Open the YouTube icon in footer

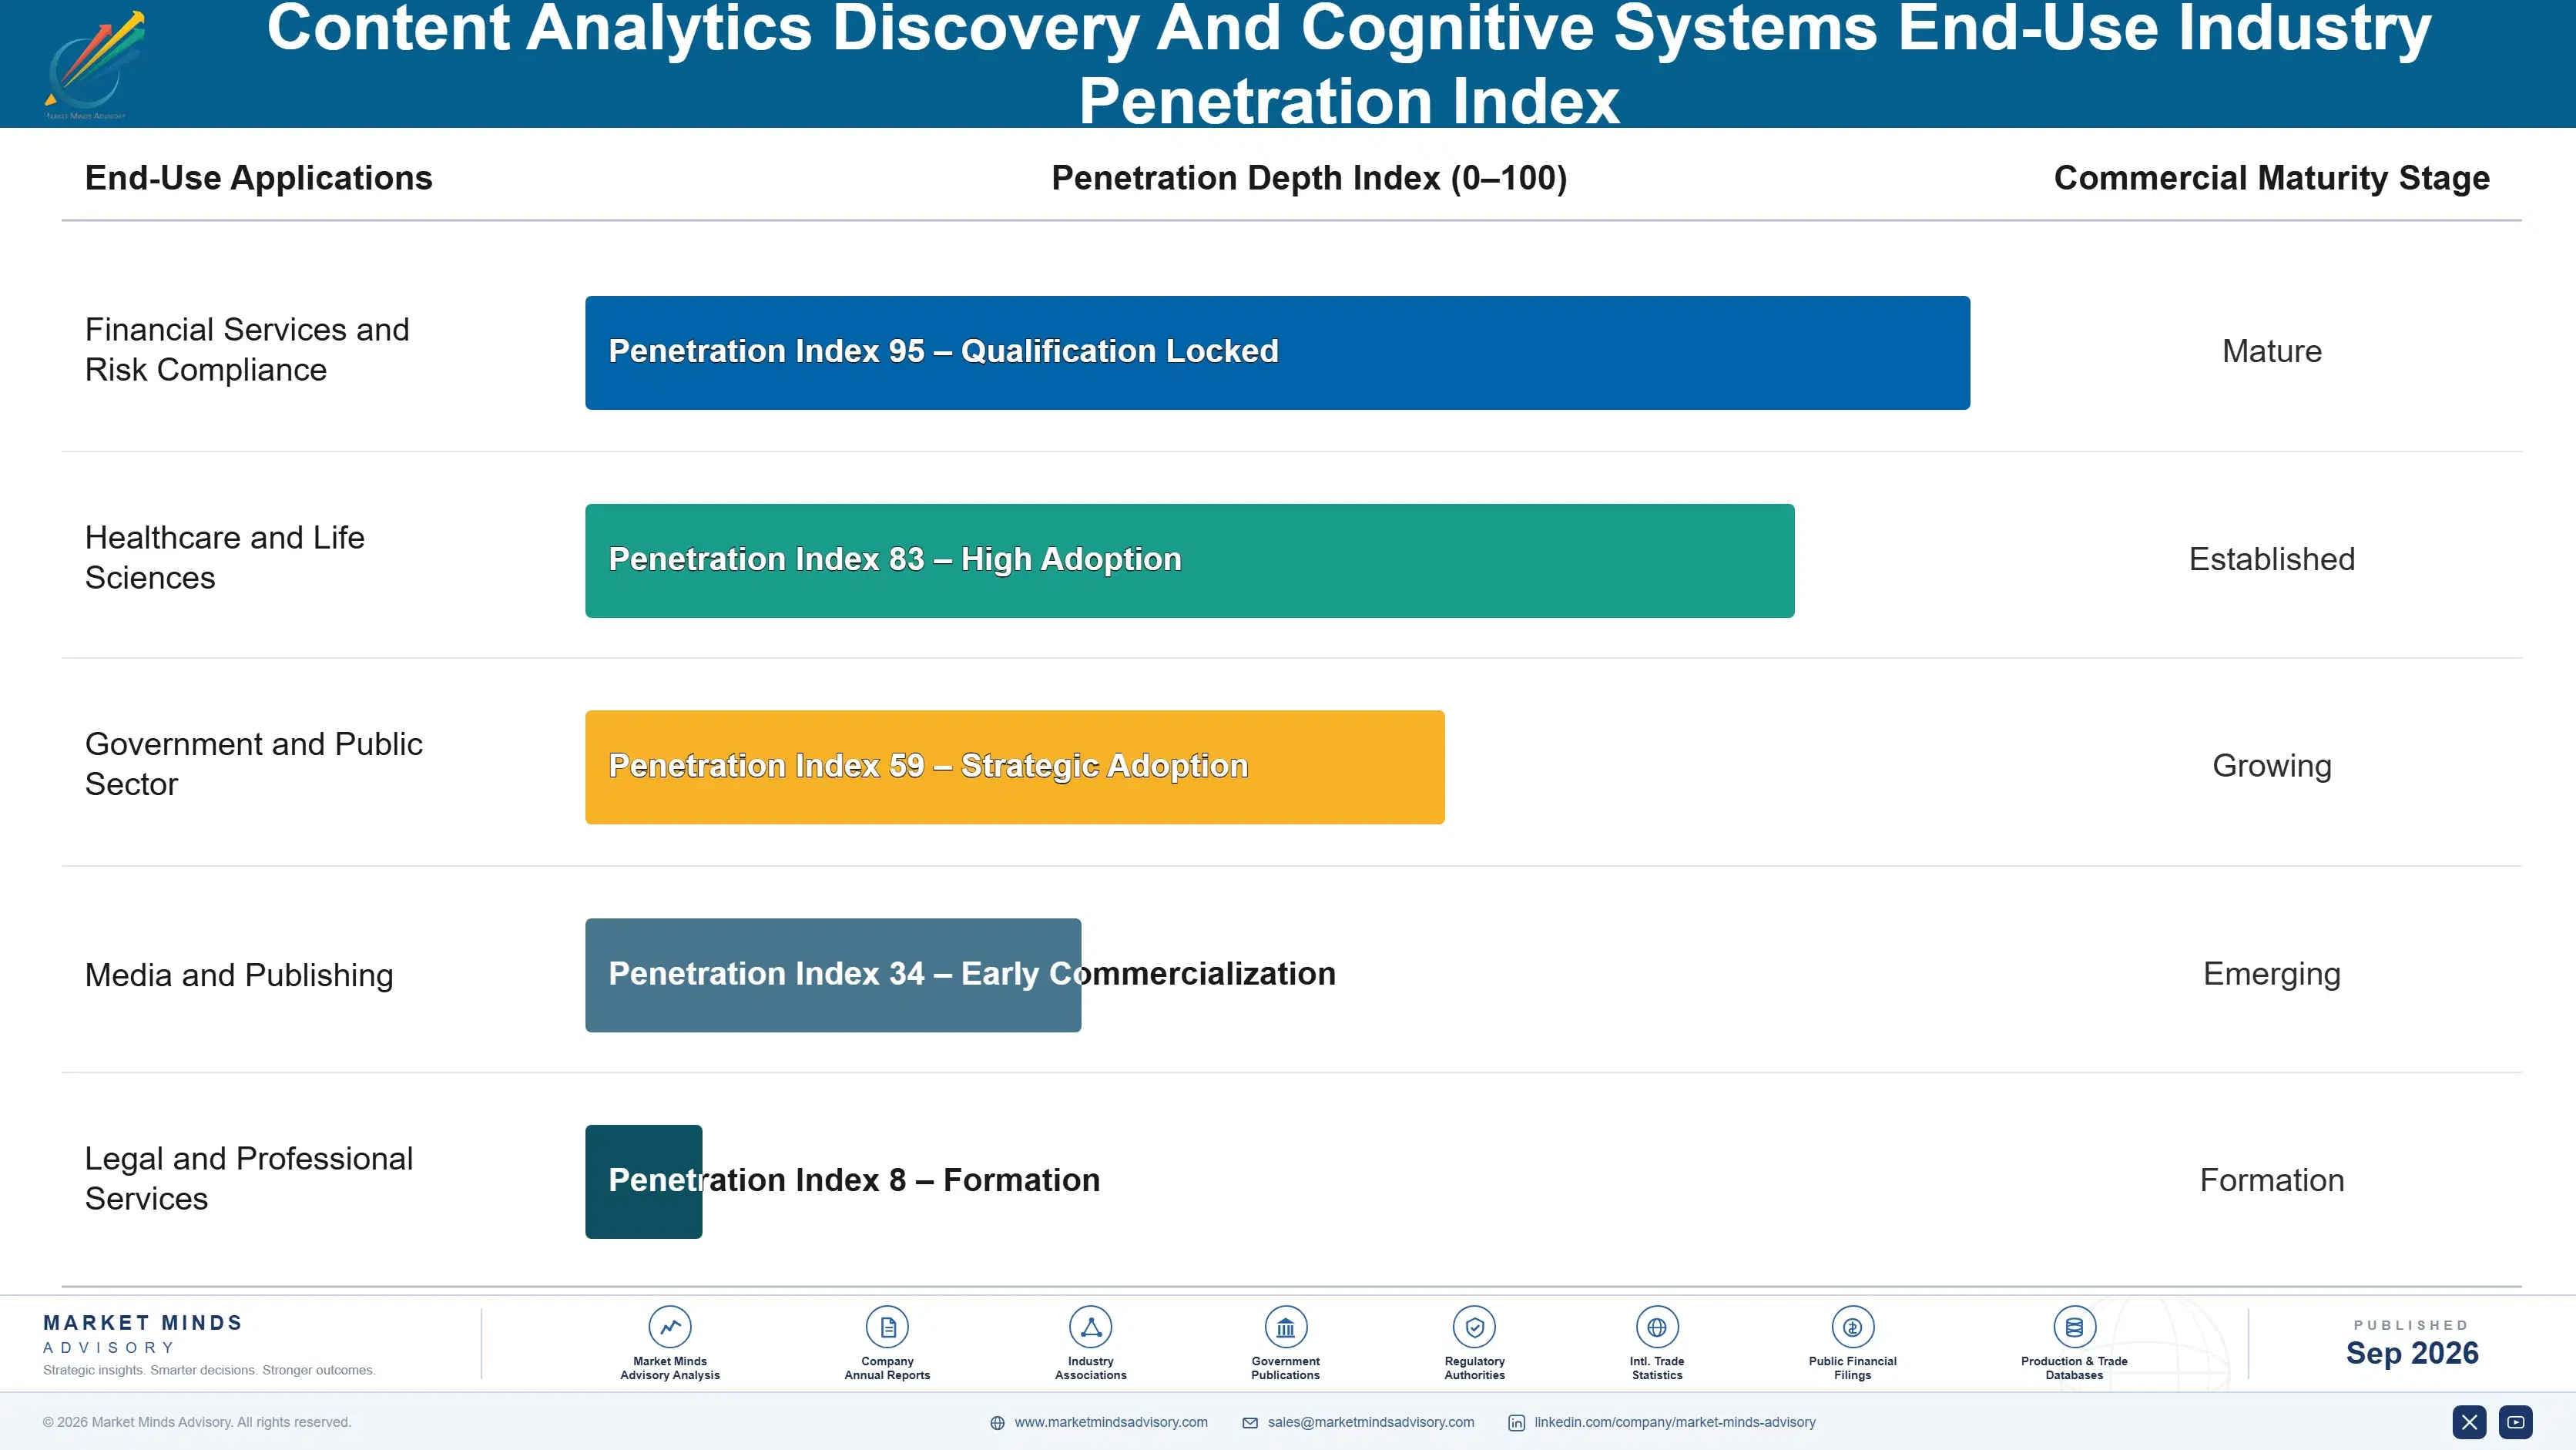coord(2516,1422)
